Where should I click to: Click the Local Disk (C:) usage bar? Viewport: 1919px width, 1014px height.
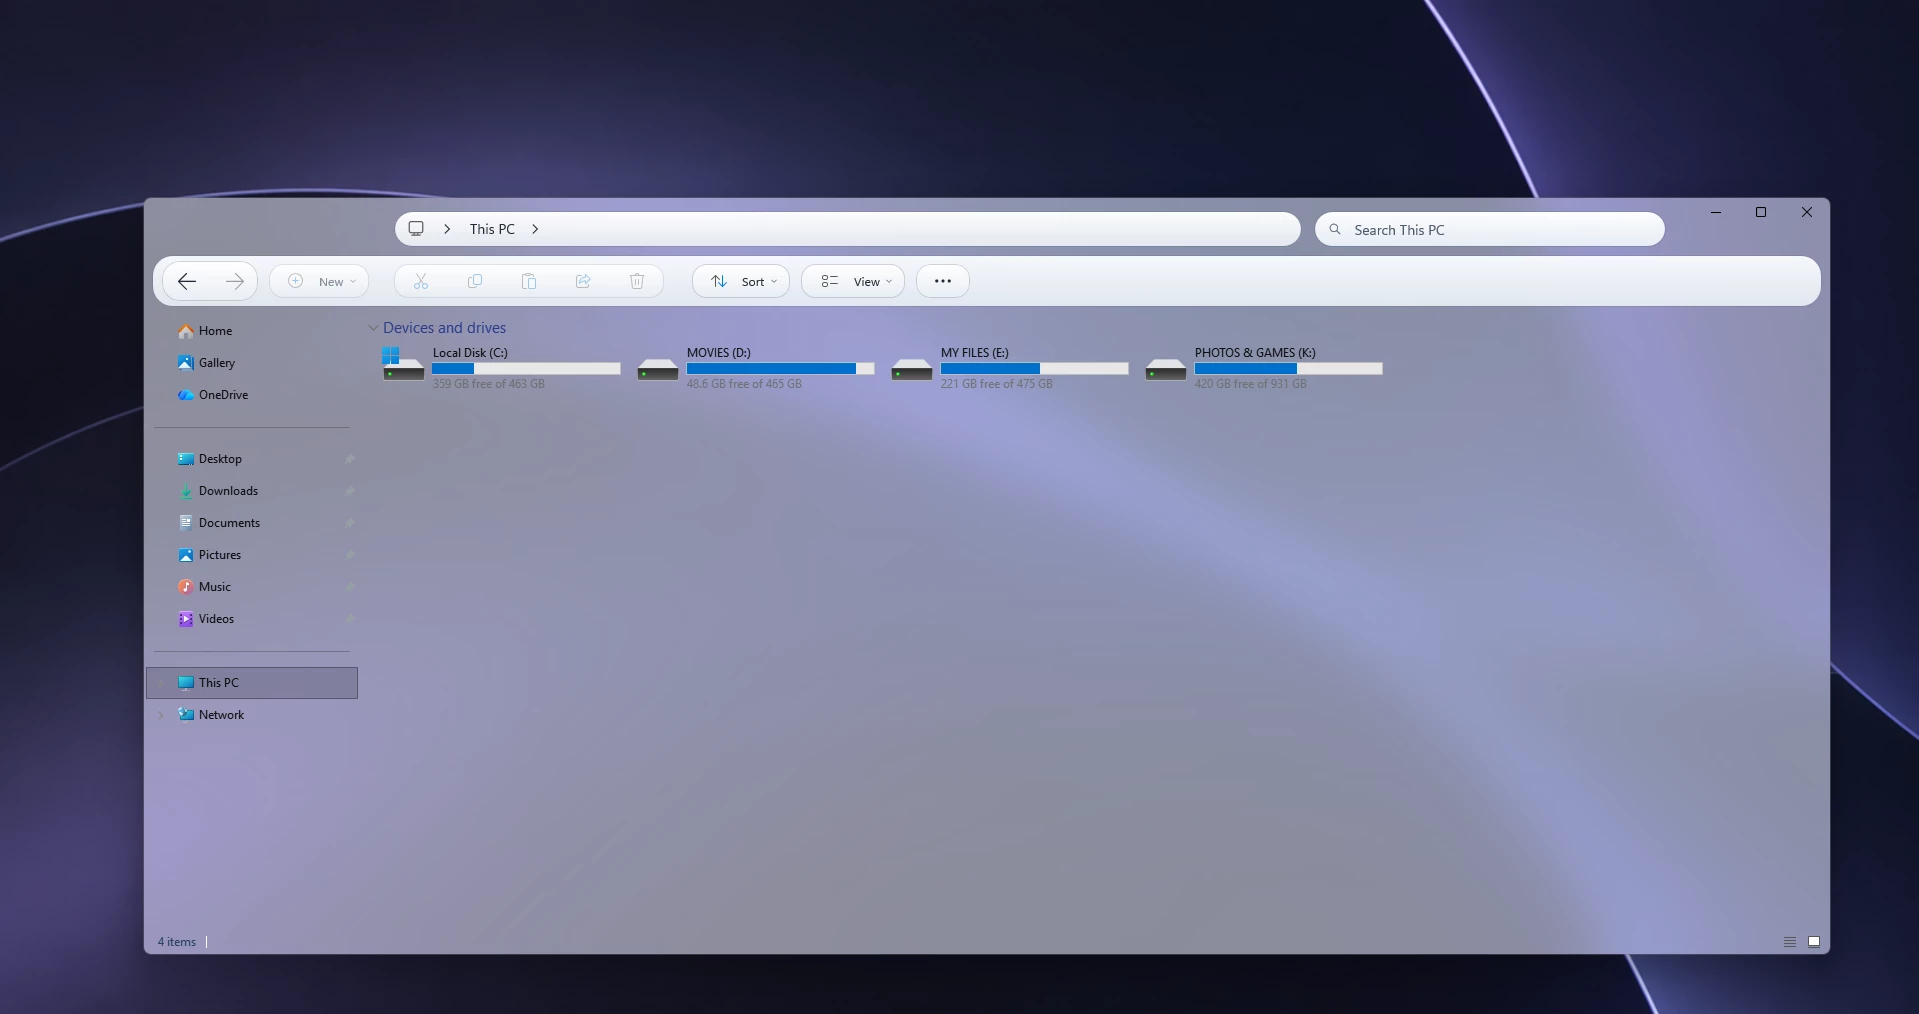(526, 369)
